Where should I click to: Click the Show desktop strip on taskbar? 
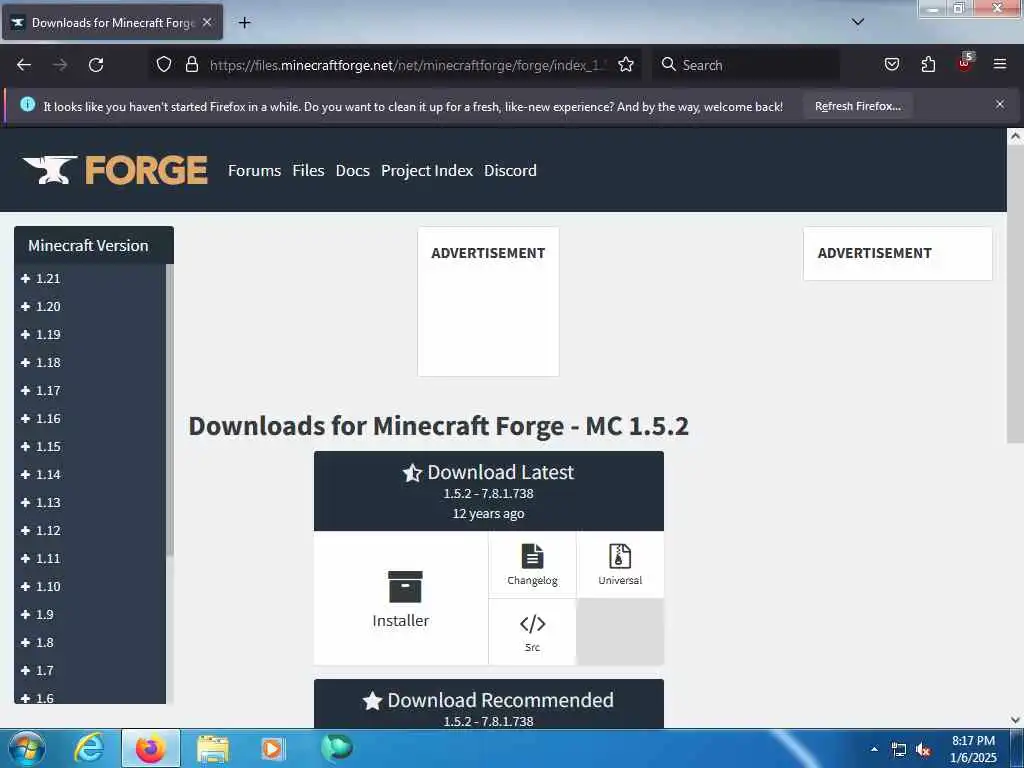1017,748
